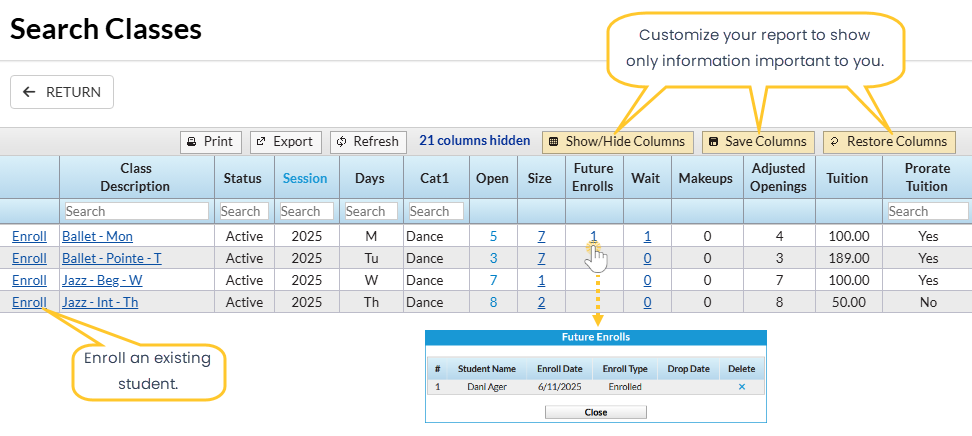
Task: Sort by Size column header
Action: pyautogui.click(x=539, y=178)
